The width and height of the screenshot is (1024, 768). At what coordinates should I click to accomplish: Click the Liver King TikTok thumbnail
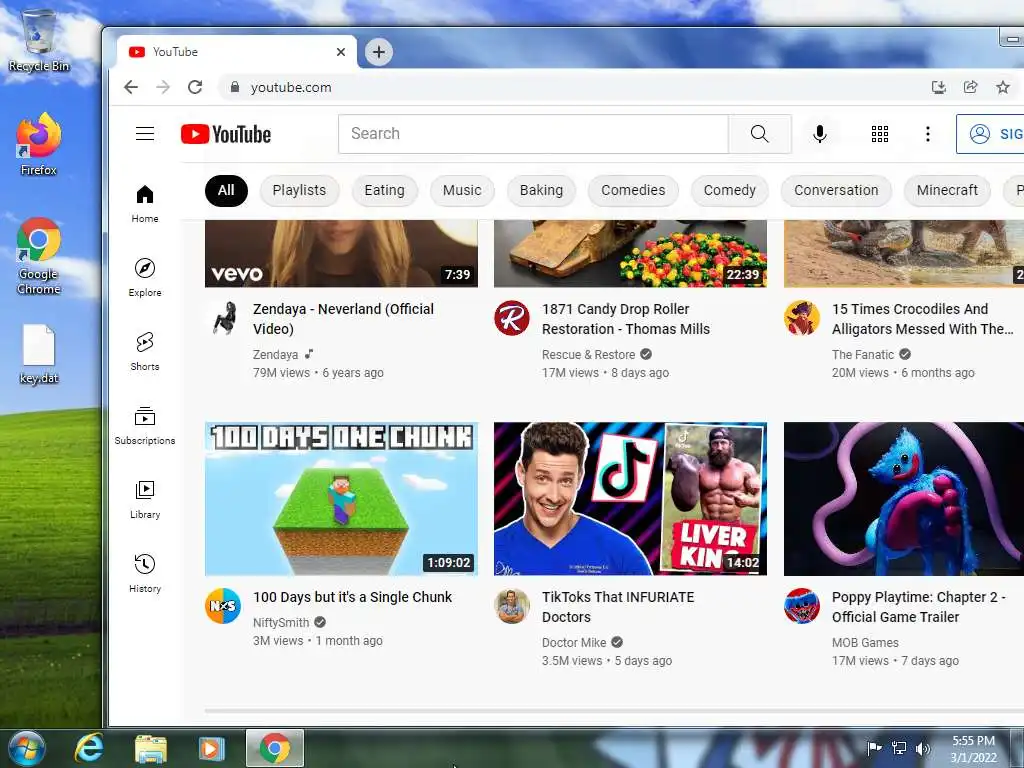(x=630, y=499)
